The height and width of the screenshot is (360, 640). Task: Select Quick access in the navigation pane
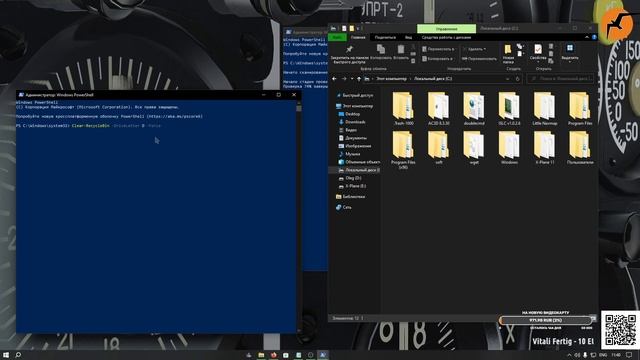355,95
